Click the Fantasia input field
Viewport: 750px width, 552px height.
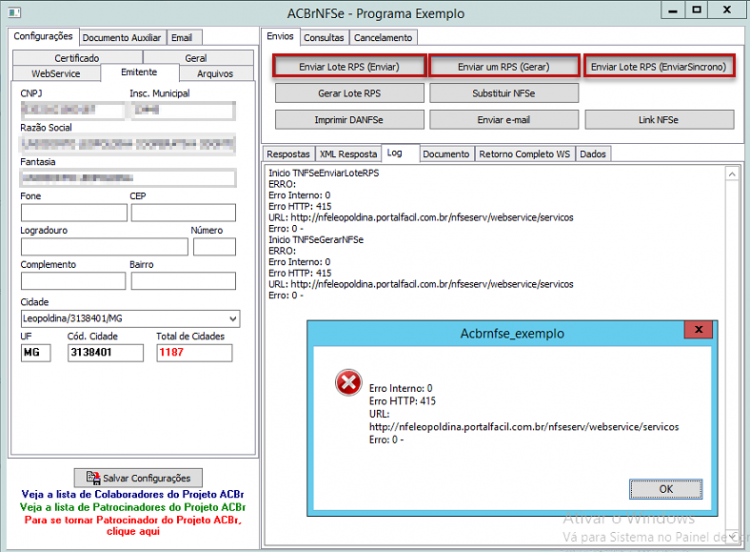tap(128, 178)
